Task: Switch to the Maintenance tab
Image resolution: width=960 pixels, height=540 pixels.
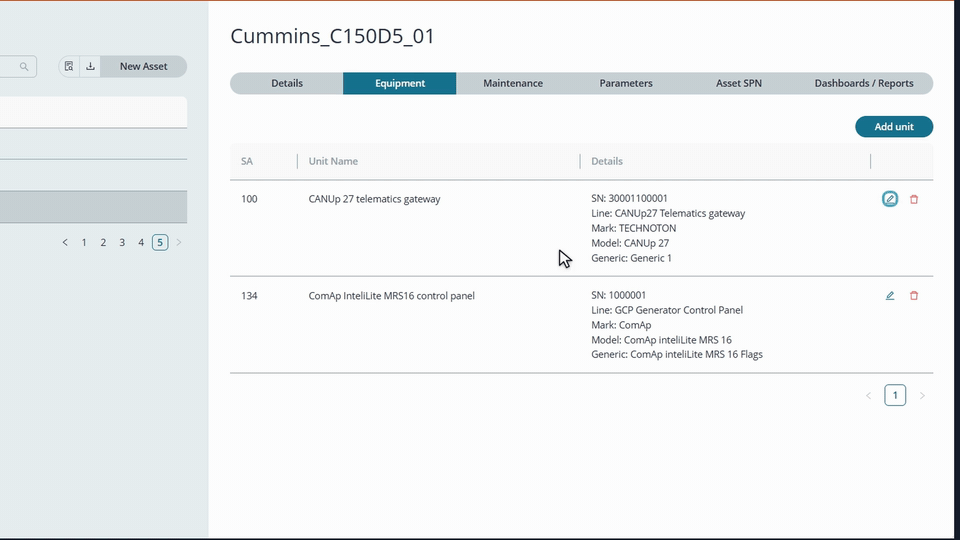Action: [512, 83]
